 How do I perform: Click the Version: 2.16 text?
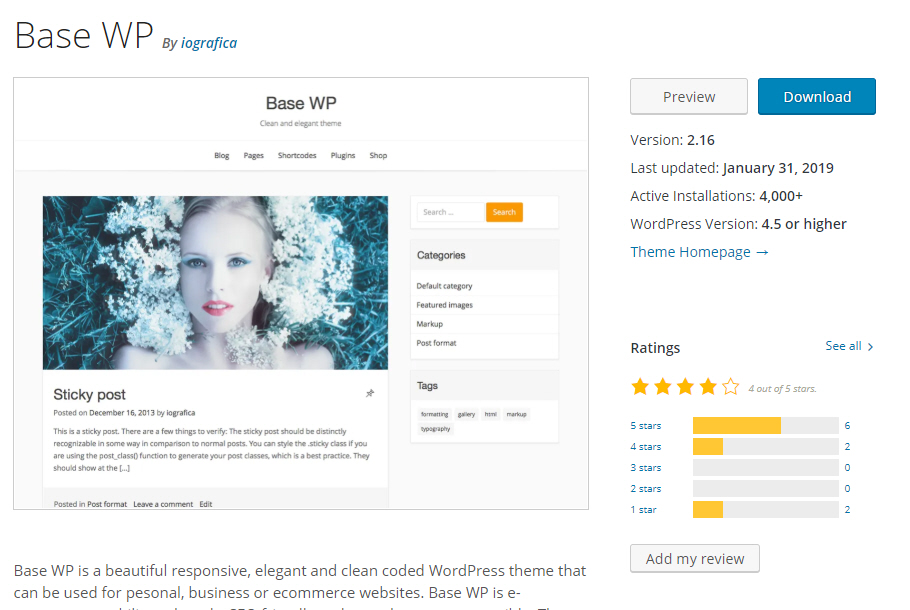[672, 140]
